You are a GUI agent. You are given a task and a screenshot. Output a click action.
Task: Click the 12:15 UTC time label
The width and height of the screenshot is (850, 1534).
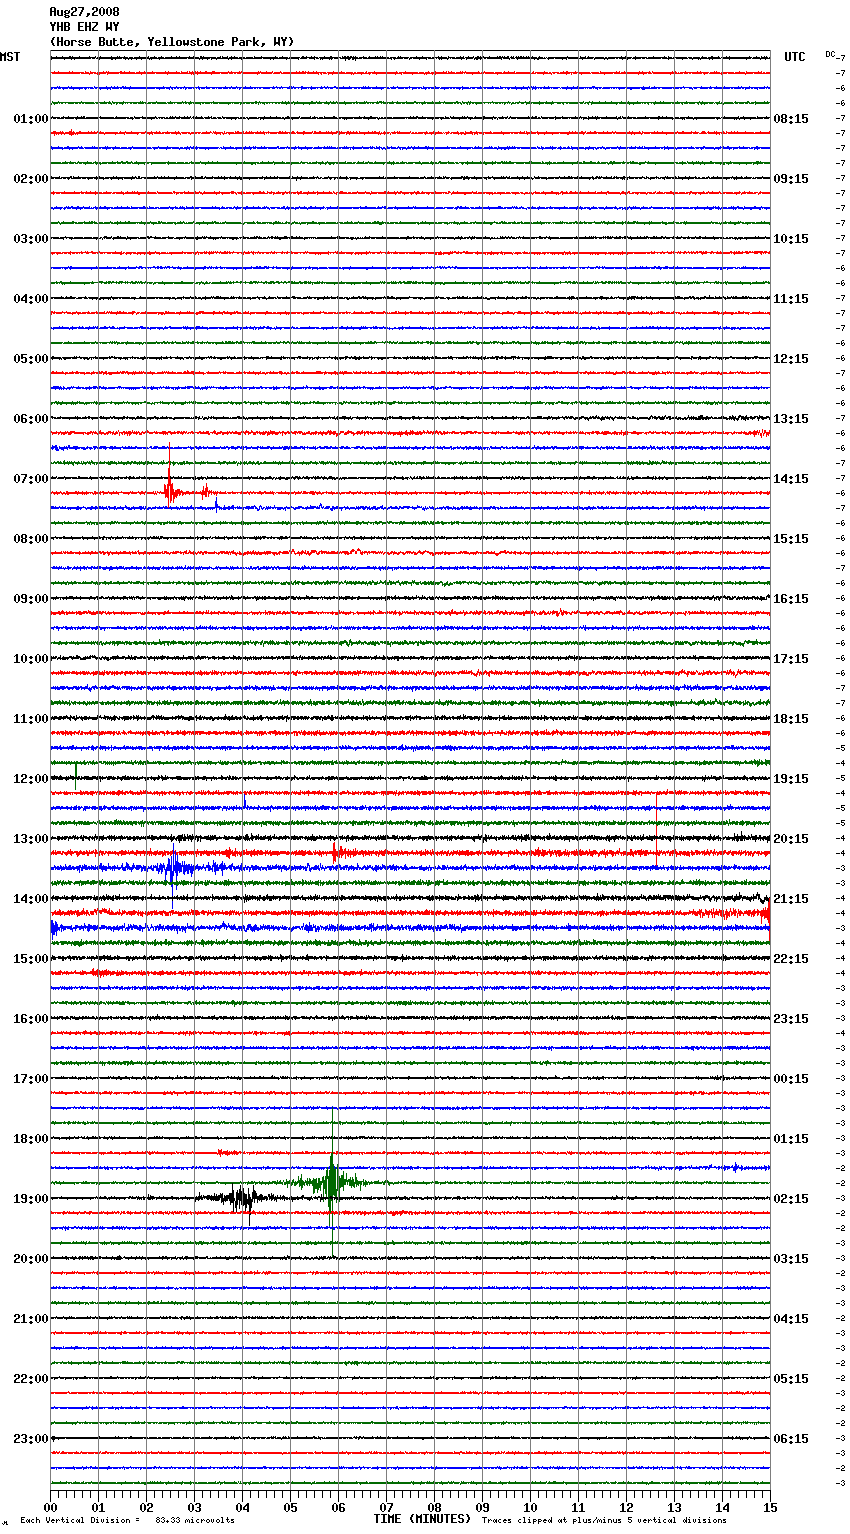tap(791, 359)
